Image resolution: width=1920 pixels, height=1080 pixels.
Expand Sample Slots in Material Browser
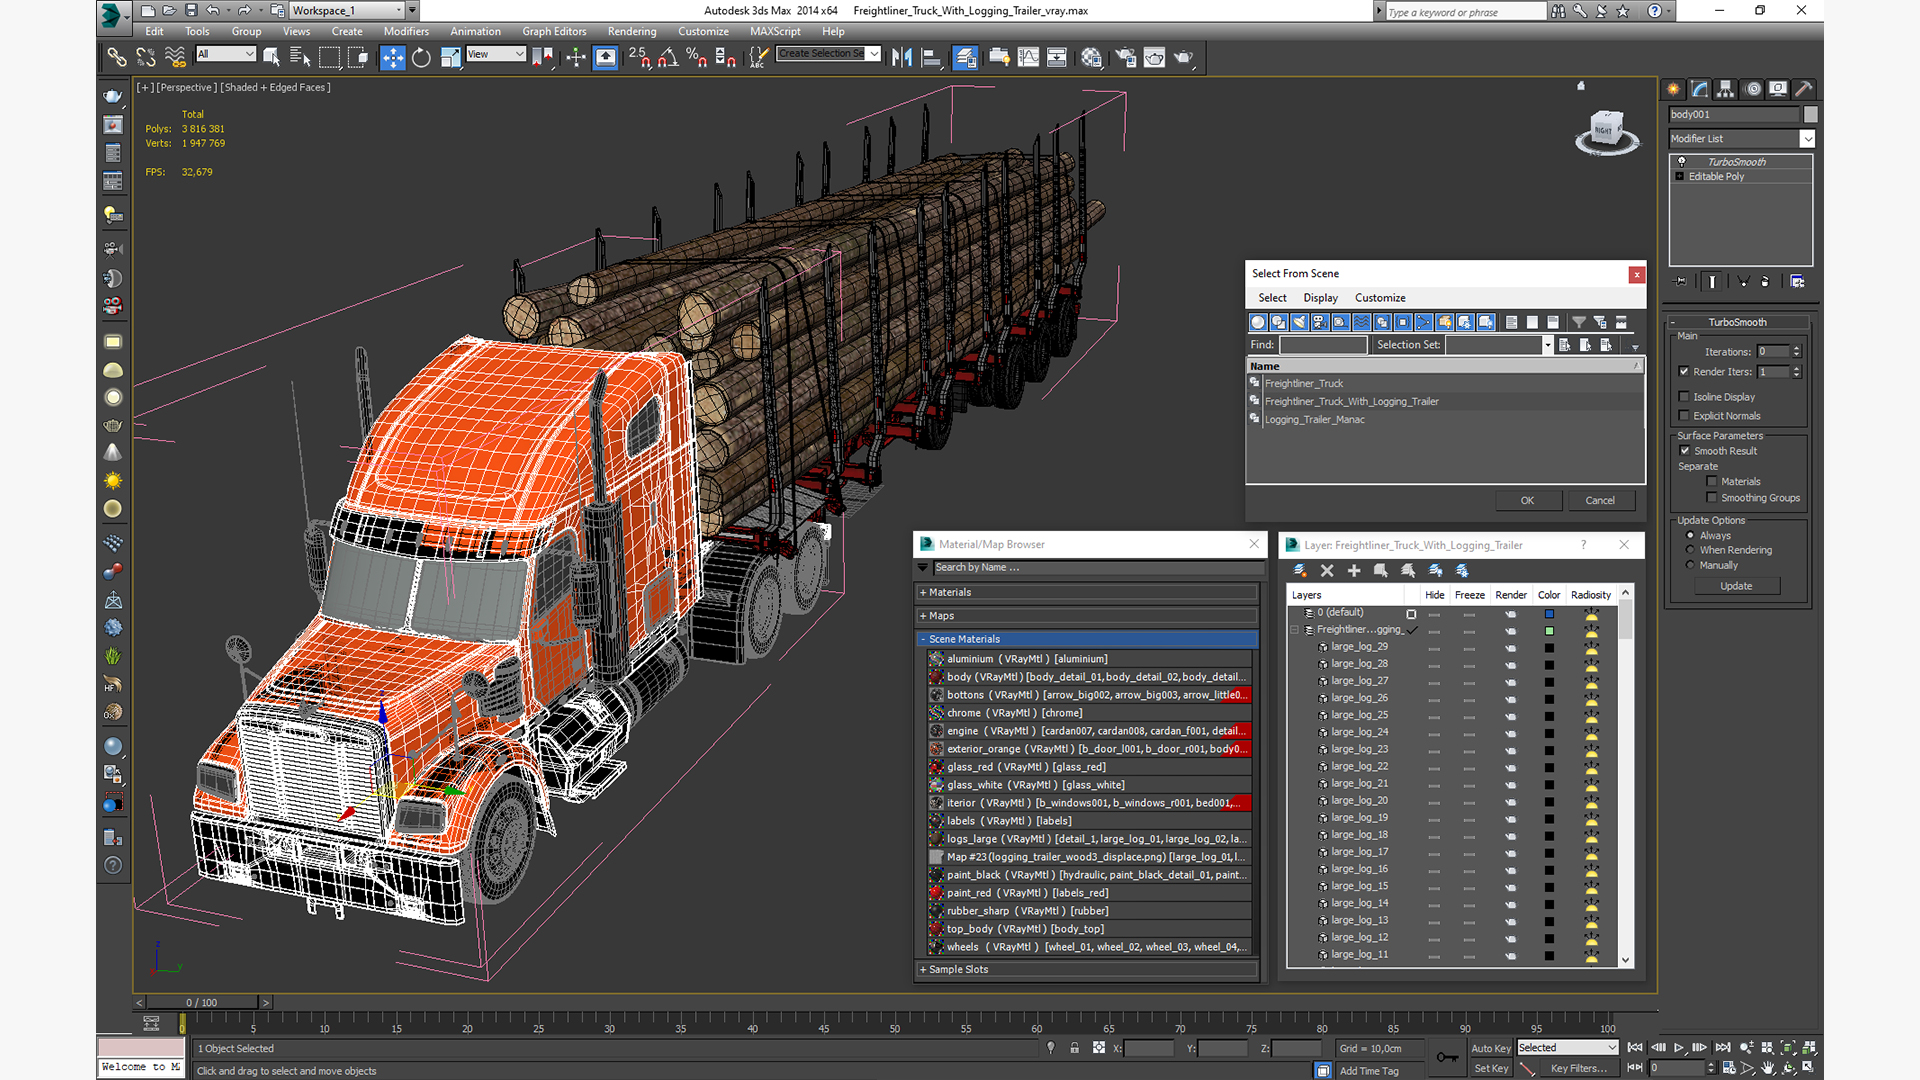pos(1087,970)
